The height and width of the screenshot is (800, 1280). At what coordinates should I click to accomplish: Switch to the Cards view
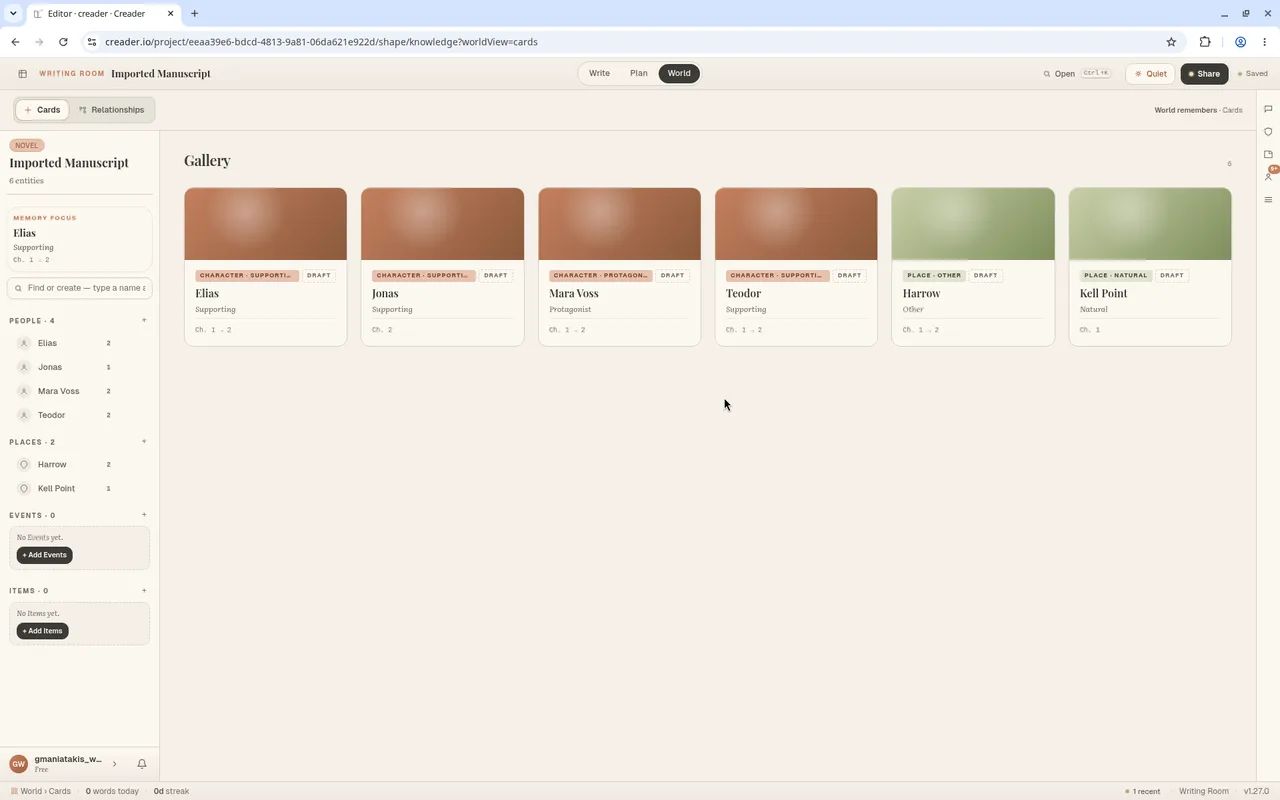(42, 110)
